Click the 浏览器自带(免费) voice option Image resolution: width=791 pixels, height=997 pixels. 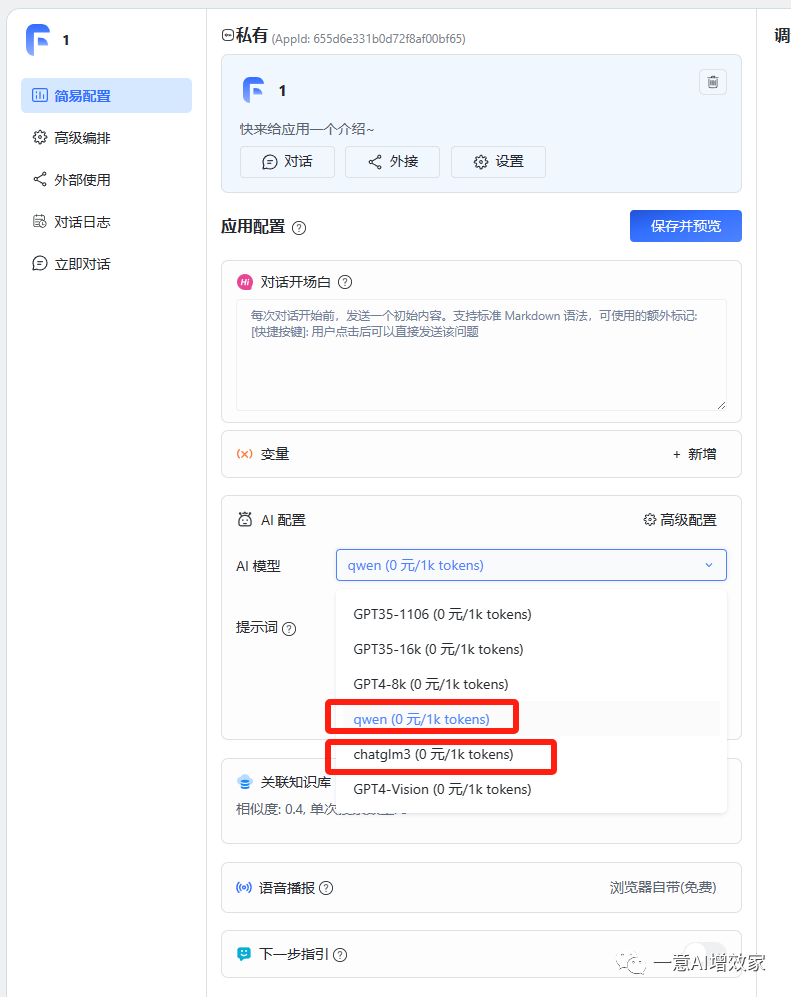click(x=663, y=888)
